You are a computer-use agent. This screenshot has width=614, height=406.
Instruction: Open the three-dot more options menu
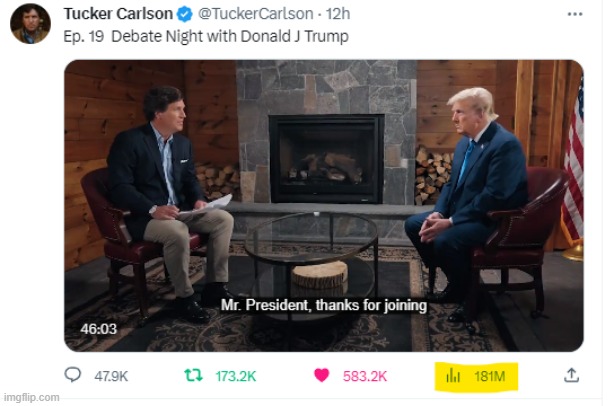[574, 14]
